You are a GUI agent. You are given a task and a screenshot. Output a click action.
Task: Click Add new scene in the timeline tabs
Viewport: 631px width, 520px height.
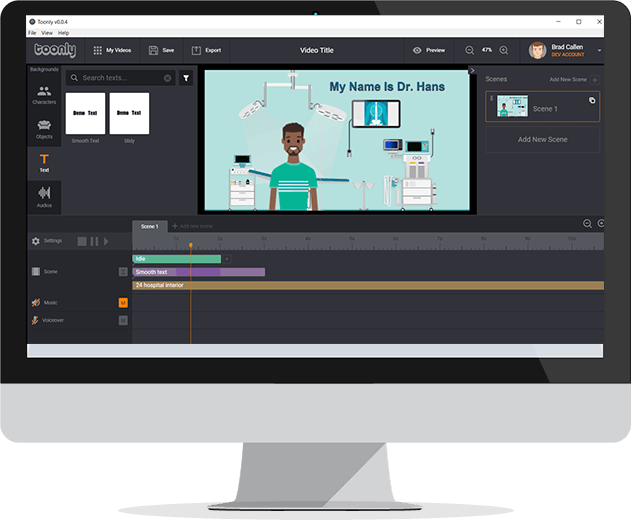[x=192, y=226]
